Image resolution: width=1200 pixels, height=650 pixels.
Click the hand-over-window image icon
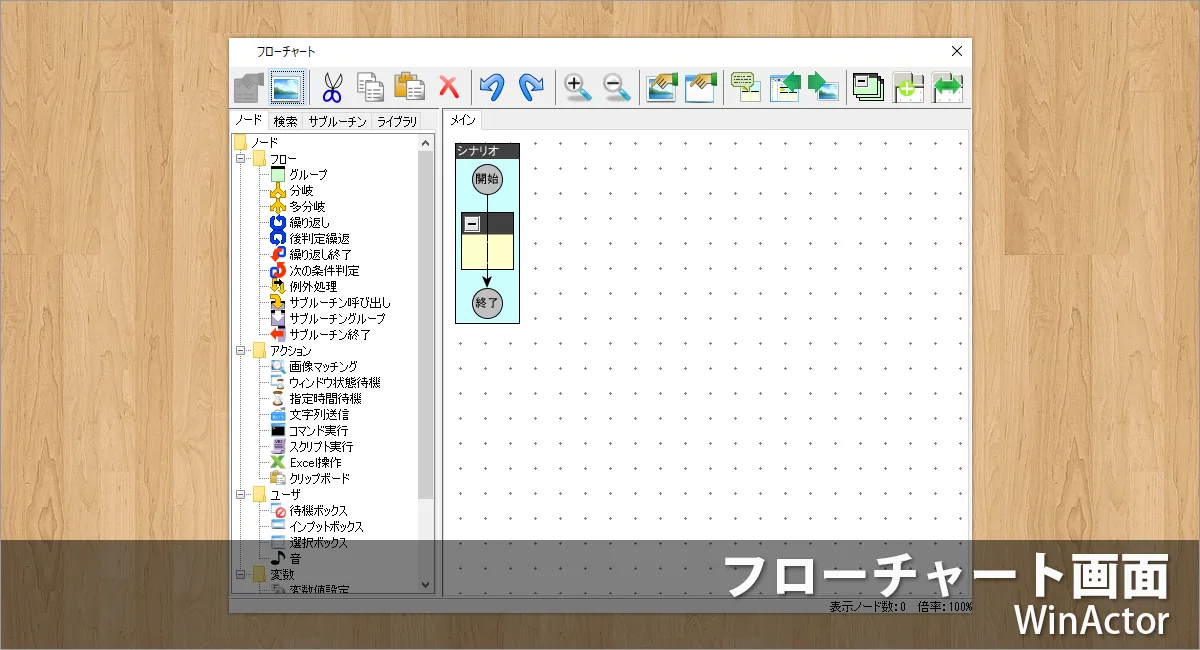[701, 87]
